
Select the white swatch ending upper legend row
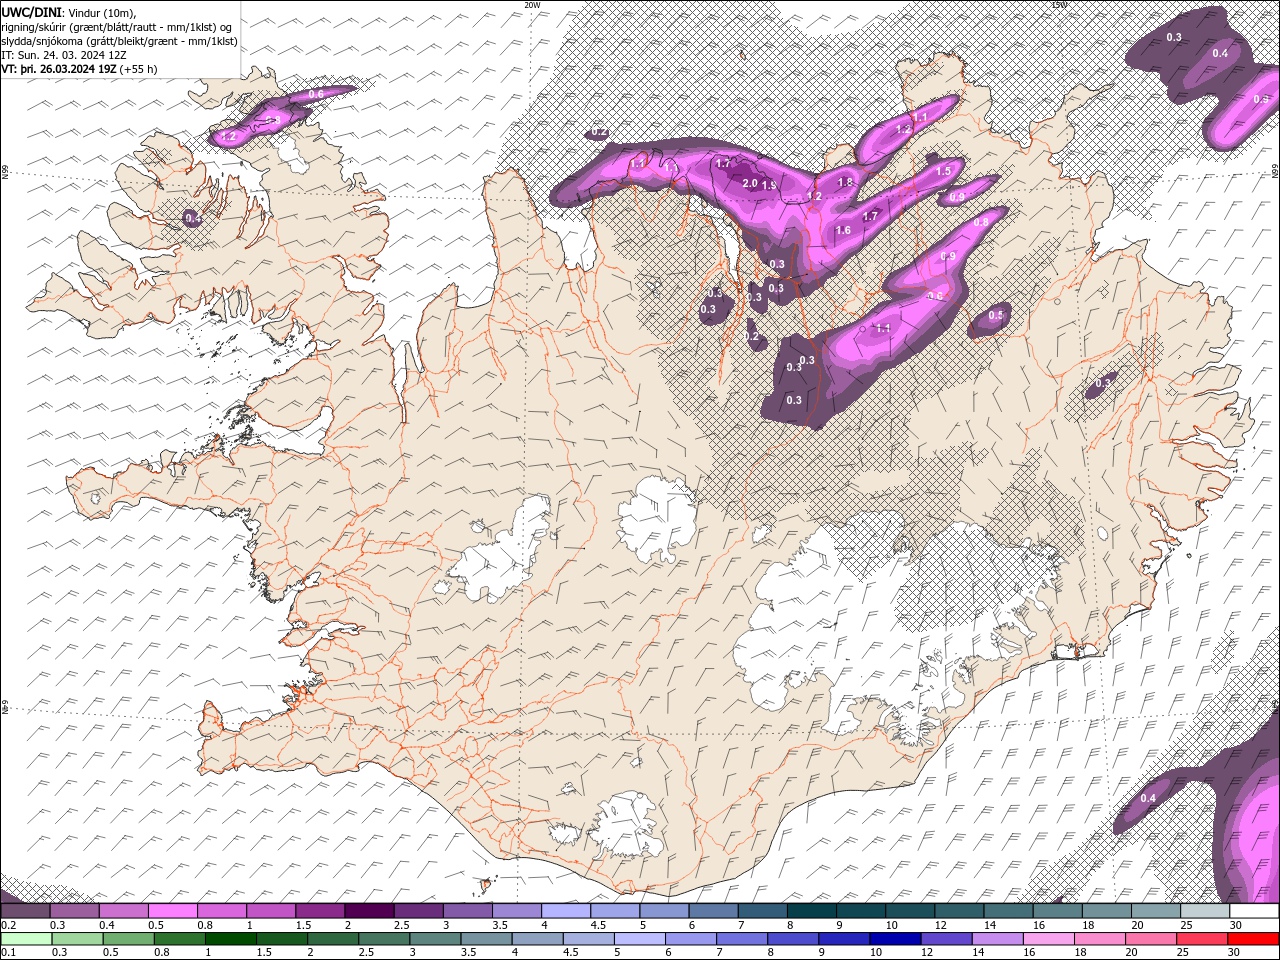pyautogui.click(x=1254, y=911)
